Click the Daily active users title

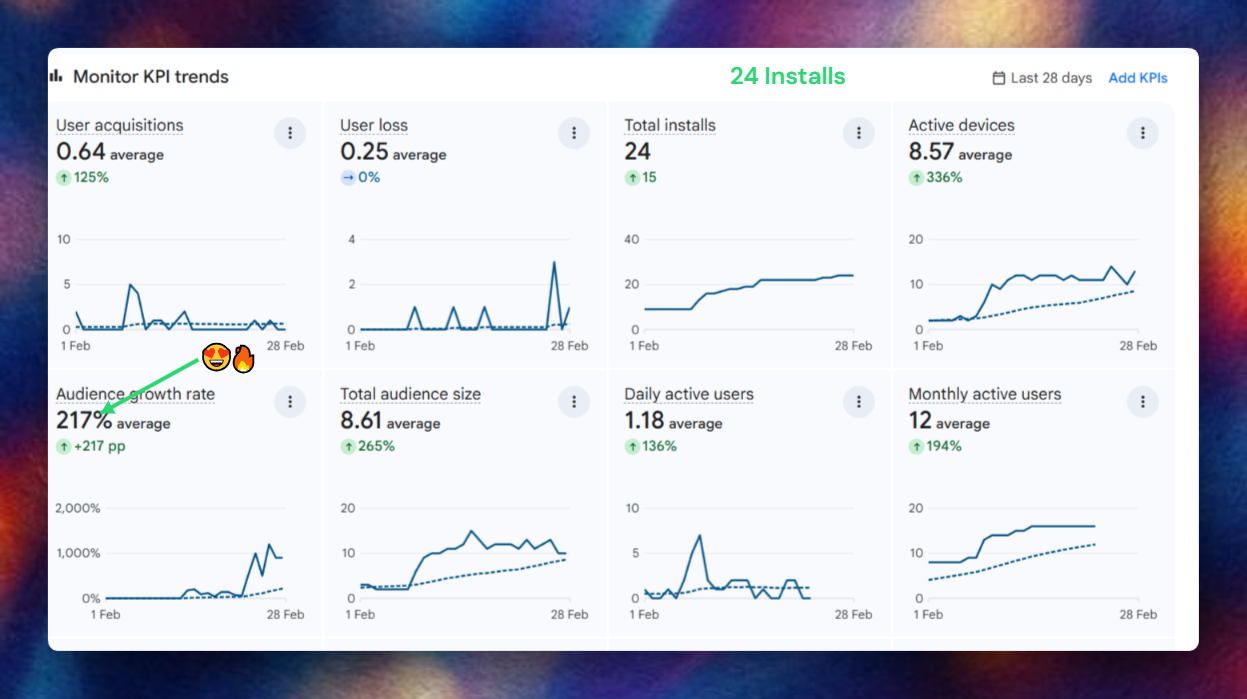689,394
